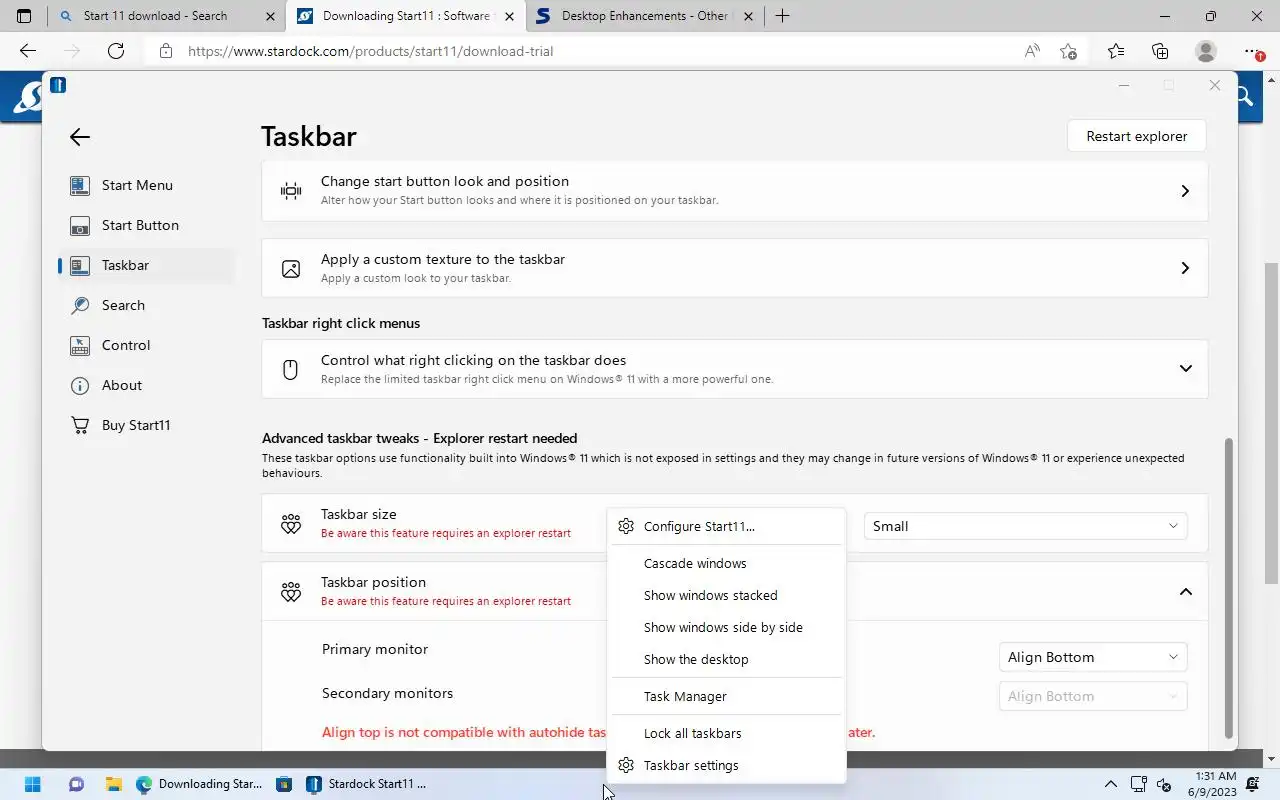
Task: Close the Downloading Start11 browser tab
Action: [509, 16]
